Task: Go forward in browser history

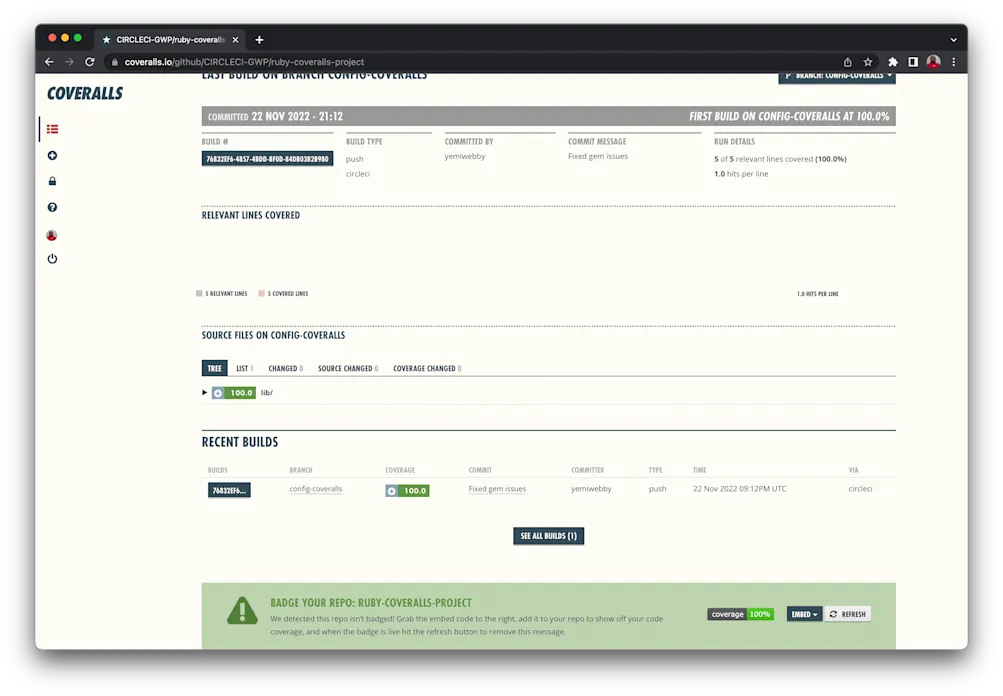Action: (x=69, y=62)
